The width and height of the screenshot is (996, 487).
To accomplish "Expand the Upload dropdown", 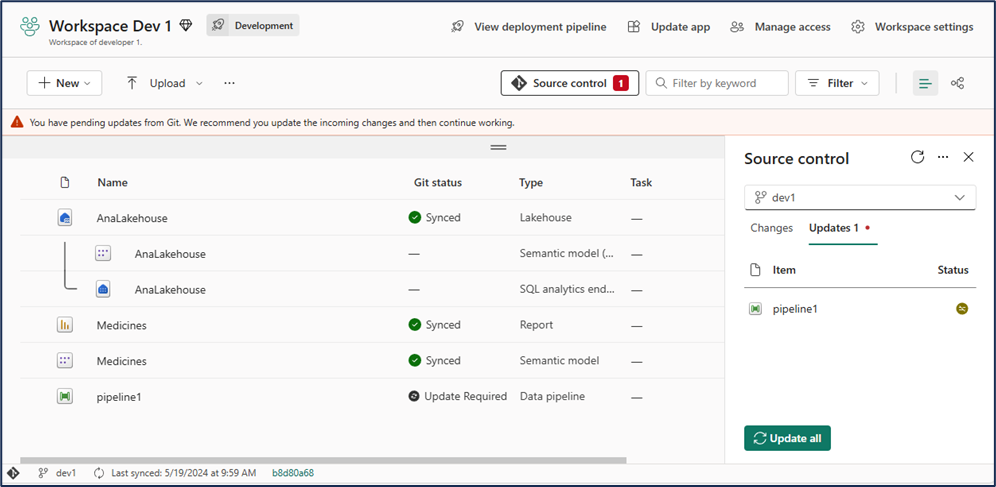I will click(x=164, y=83).
